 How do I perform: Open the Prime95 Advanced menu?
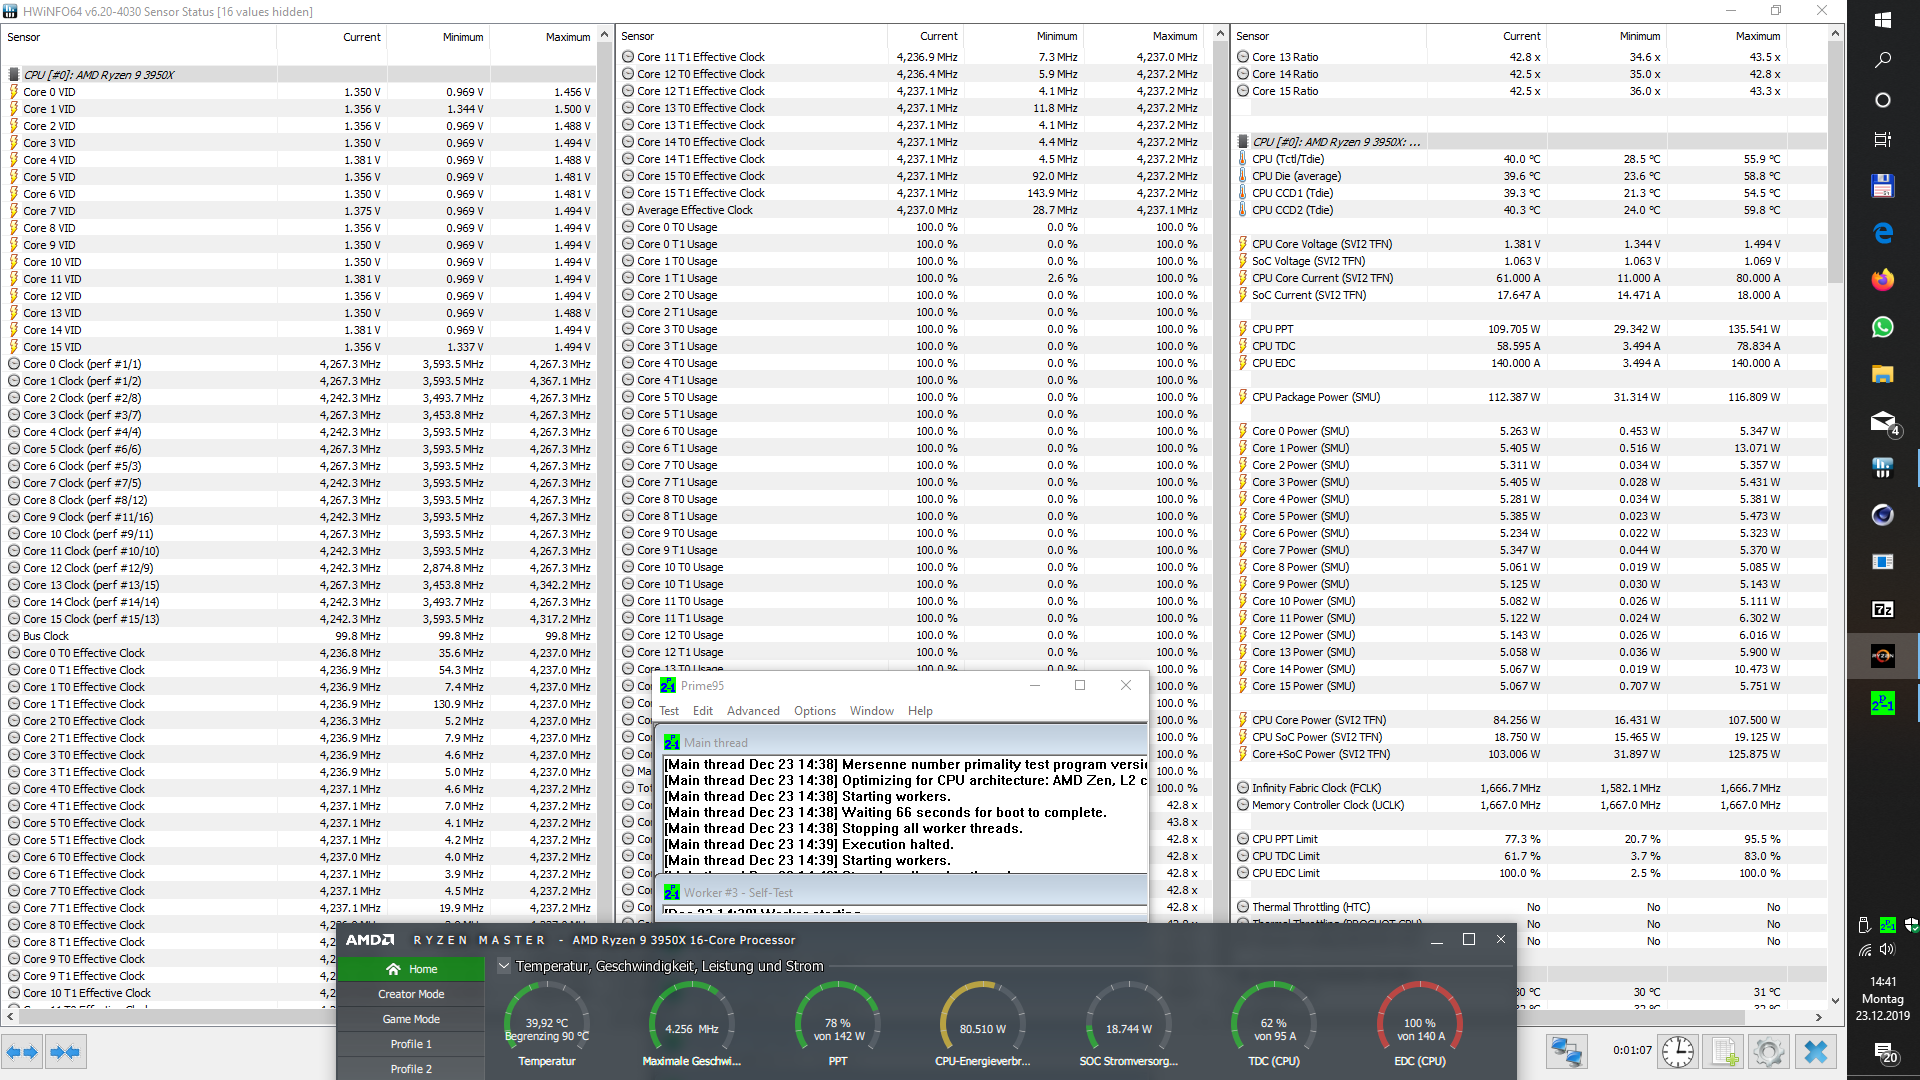pos(753,711)
